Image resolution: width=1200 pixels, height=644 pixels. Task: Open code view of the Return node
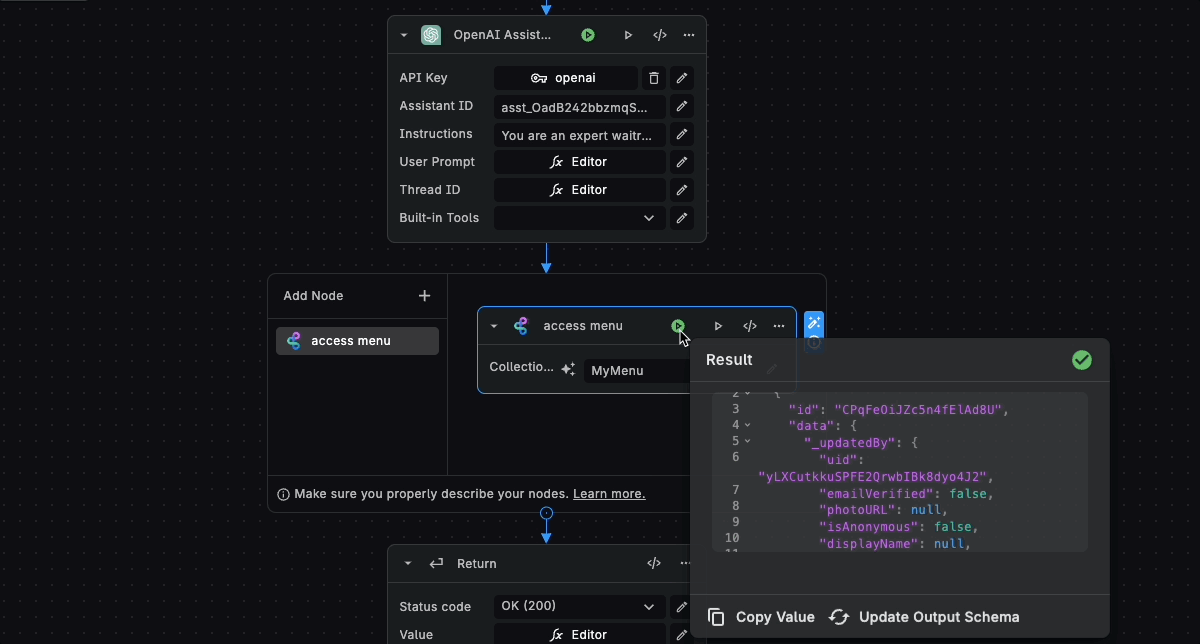654,563
